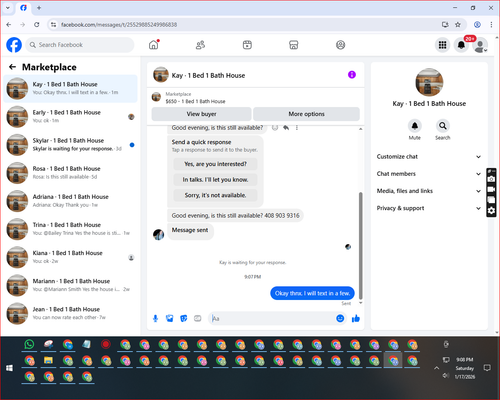This screenshot has height=400, width=500.
Task: Open a new browser tab
Action: click(39, 8)
